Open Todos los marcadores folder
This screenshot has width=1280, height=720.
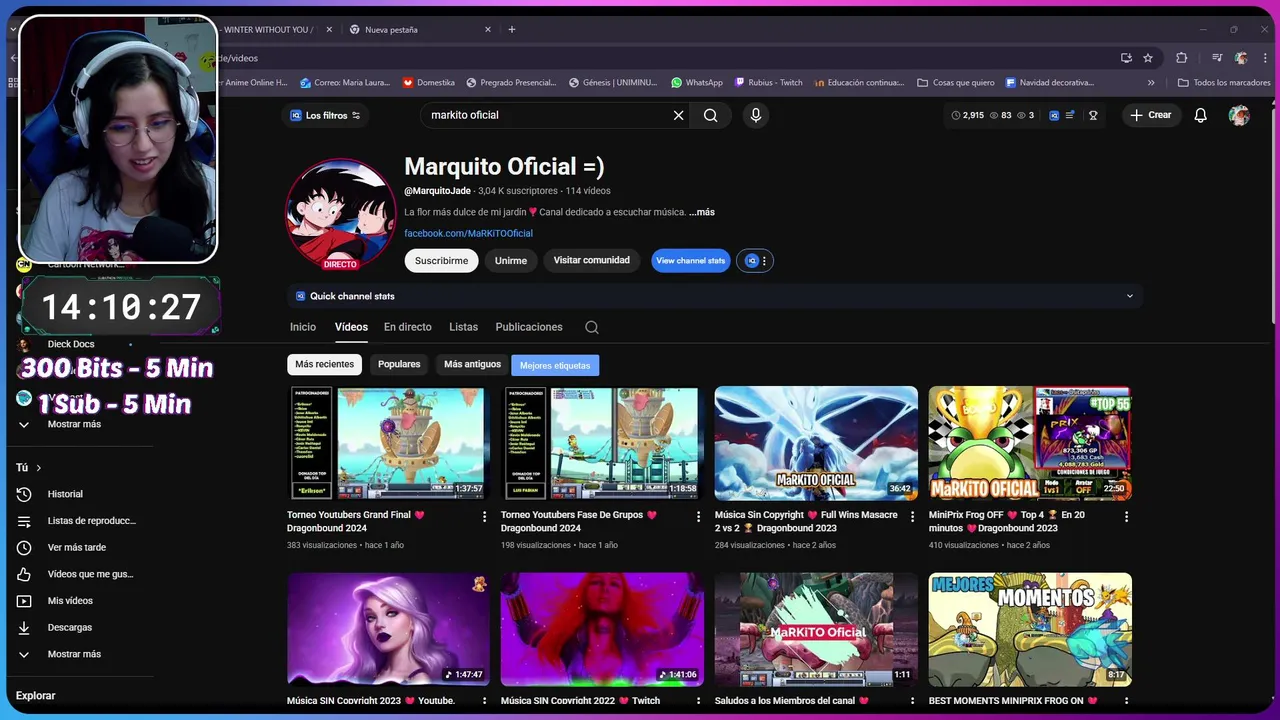(1224, 83)
